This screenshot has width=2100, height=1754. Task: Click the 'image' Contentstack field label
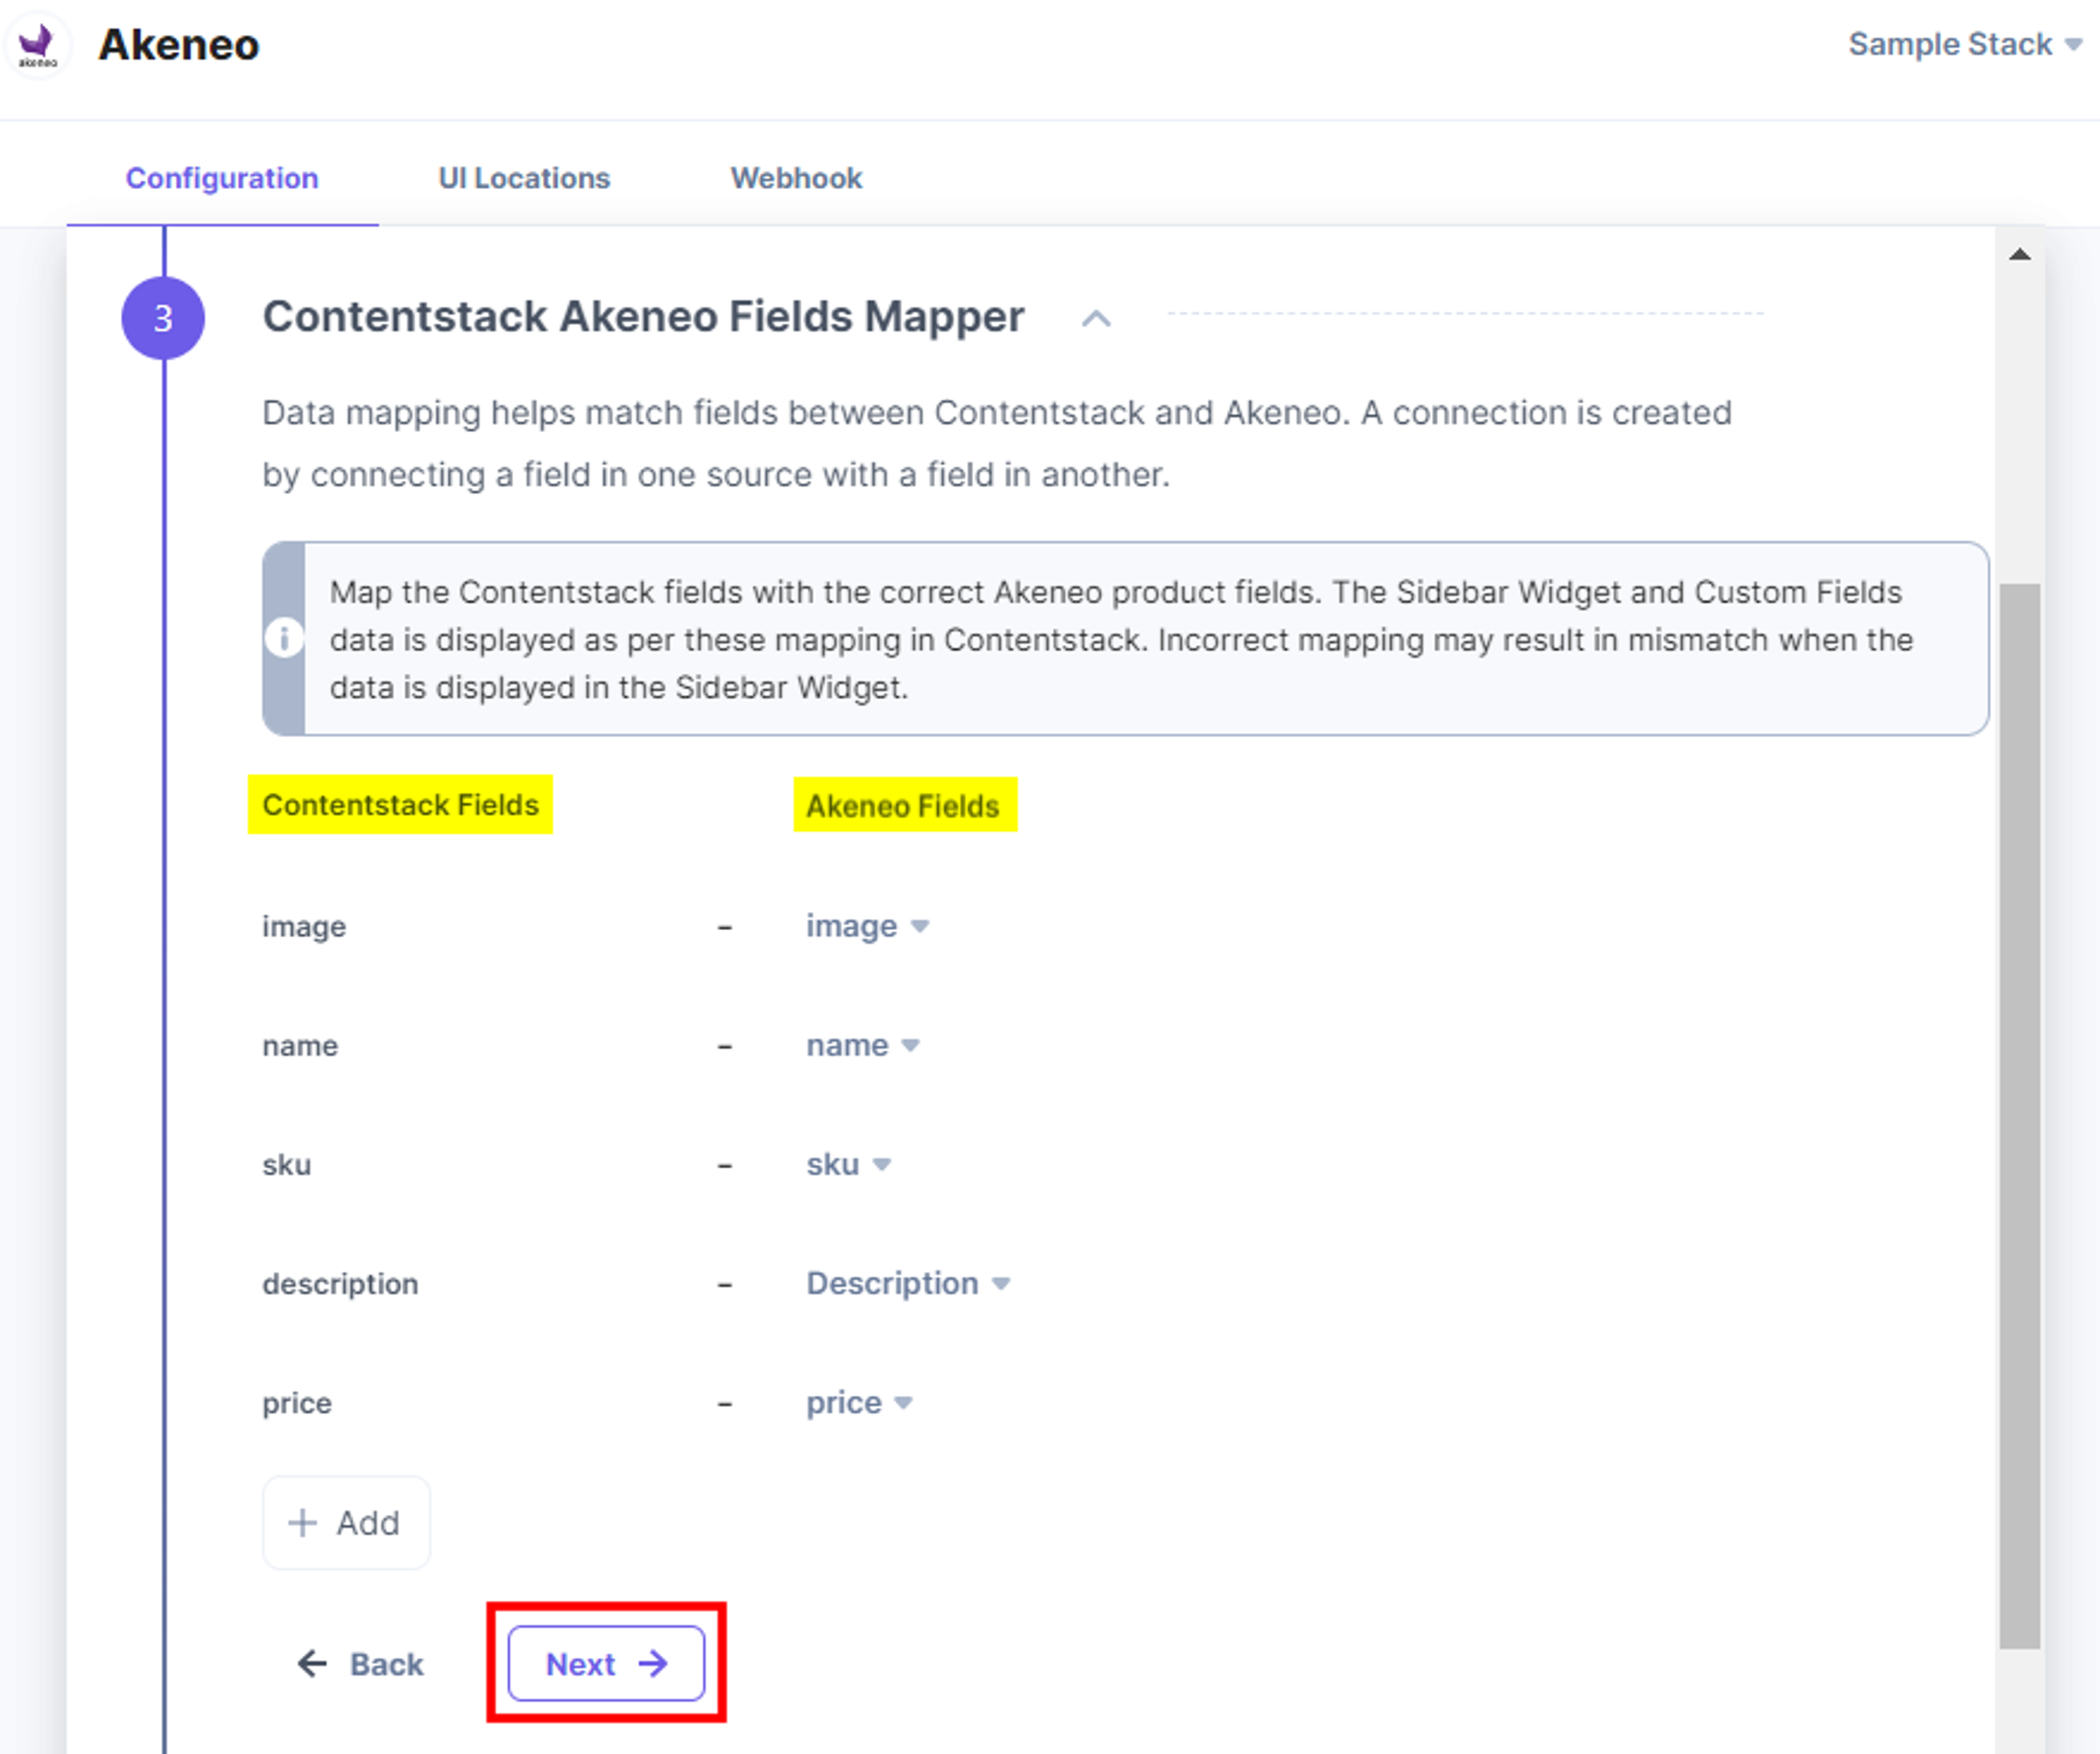[304, 927]
